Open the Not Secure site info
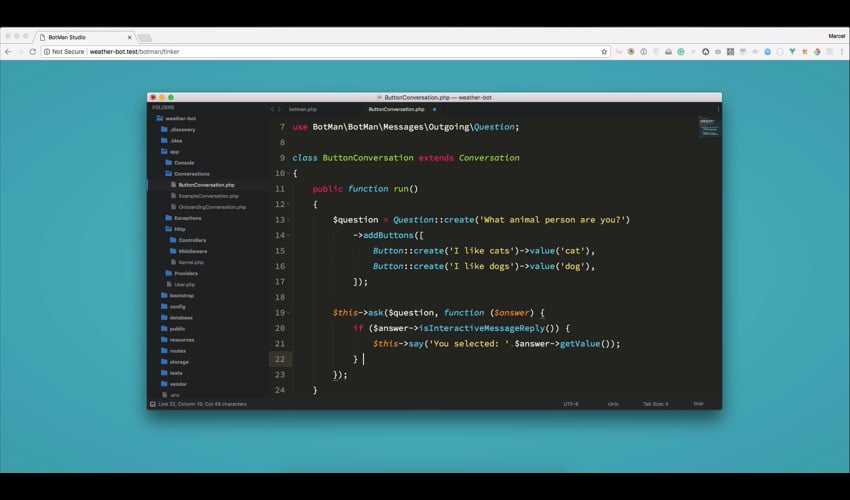The image size is (850, 500). [x=64, y=52]
